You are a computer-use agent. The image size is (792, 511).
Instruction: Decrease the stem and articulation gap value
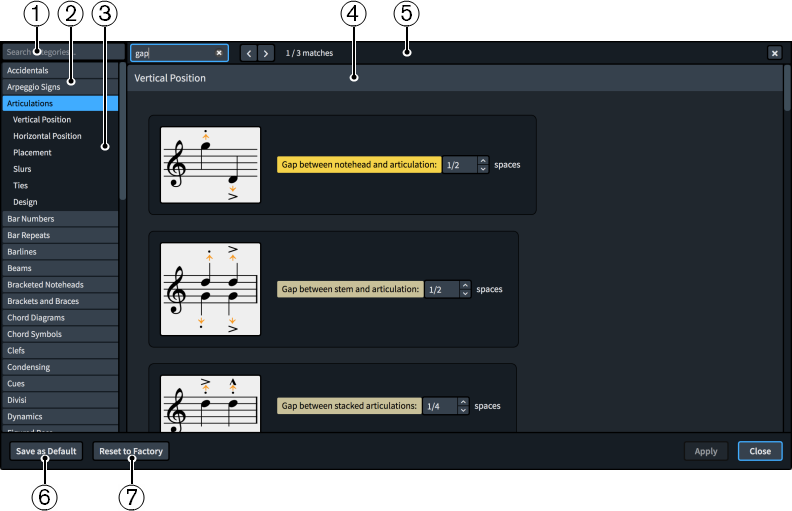[x=465, y=294]
